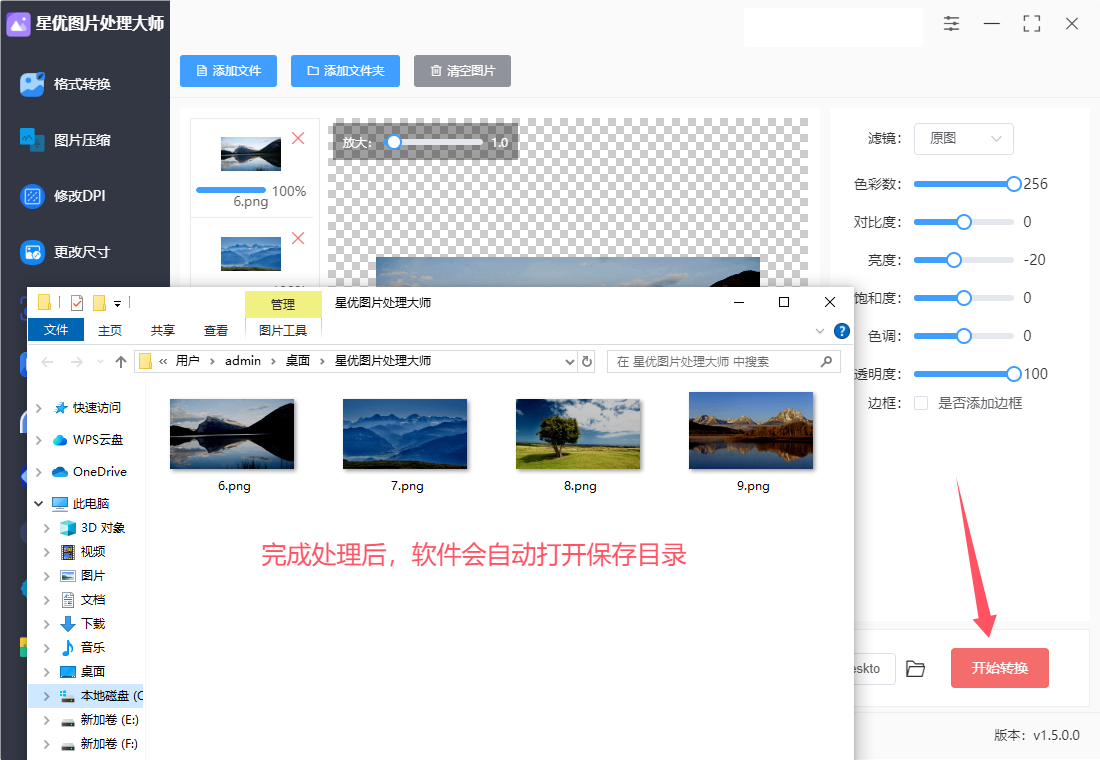The height and width of the screenshot is (760, 1100).
Task: Remove 6.png with its red X icon
Action: pos(298,138)
